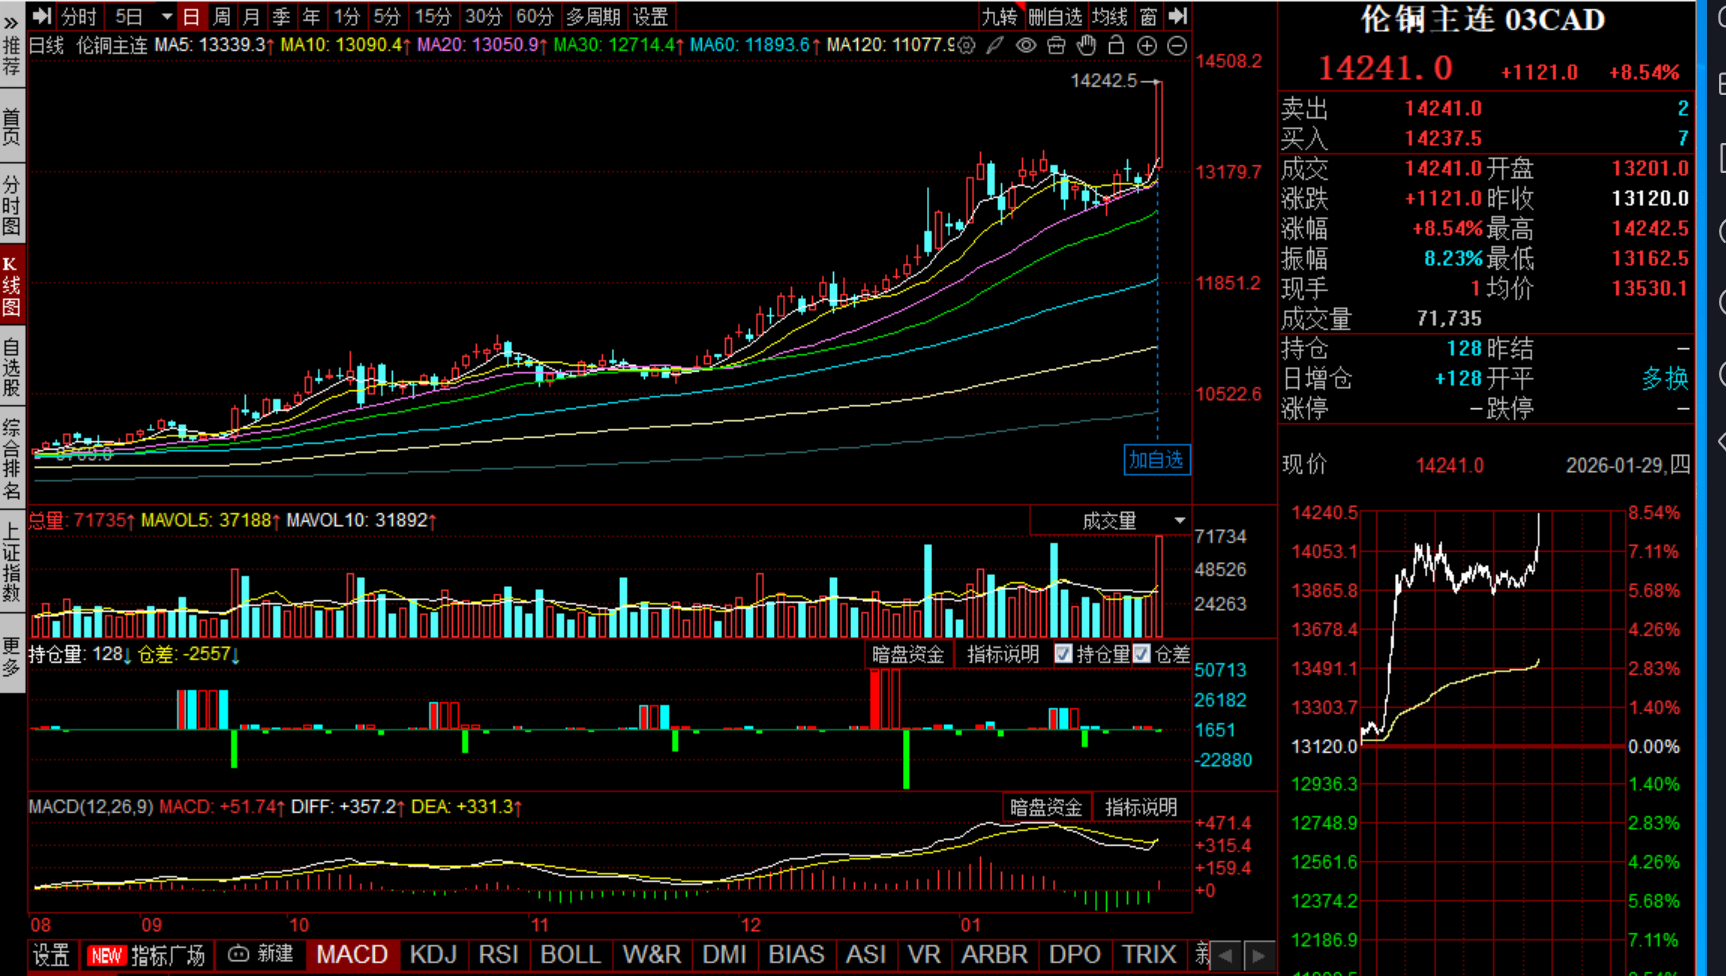Select the TRIX indicator tab
This screenshot has width=1726, height=976.
(1149, 955)
